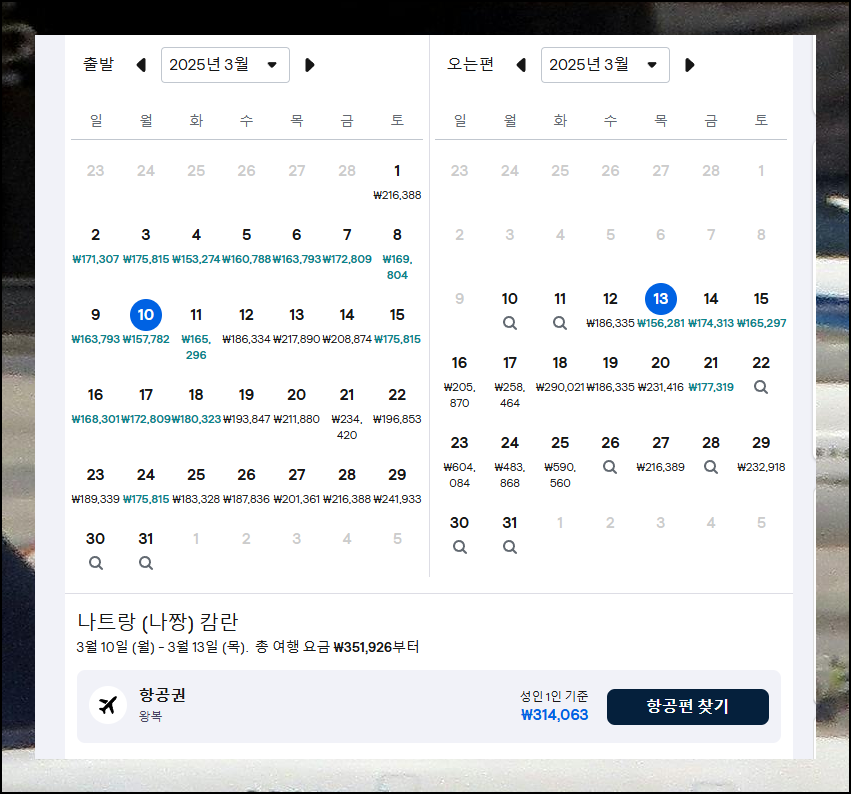Choose departure date March 25 at ₩183,328
Viewport: 851px width, 794px height.
(196, 485)
